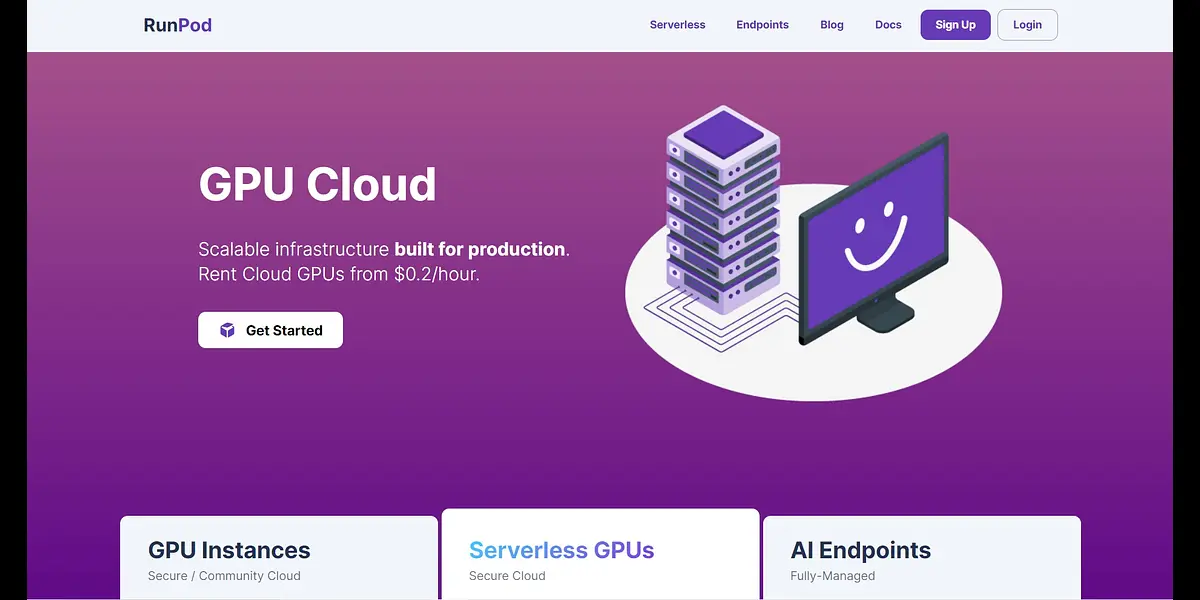The image size is (1200, 600).
Task: Click the GPU Cloud headline
Action: pyautogui.click(x=317, y=184)
